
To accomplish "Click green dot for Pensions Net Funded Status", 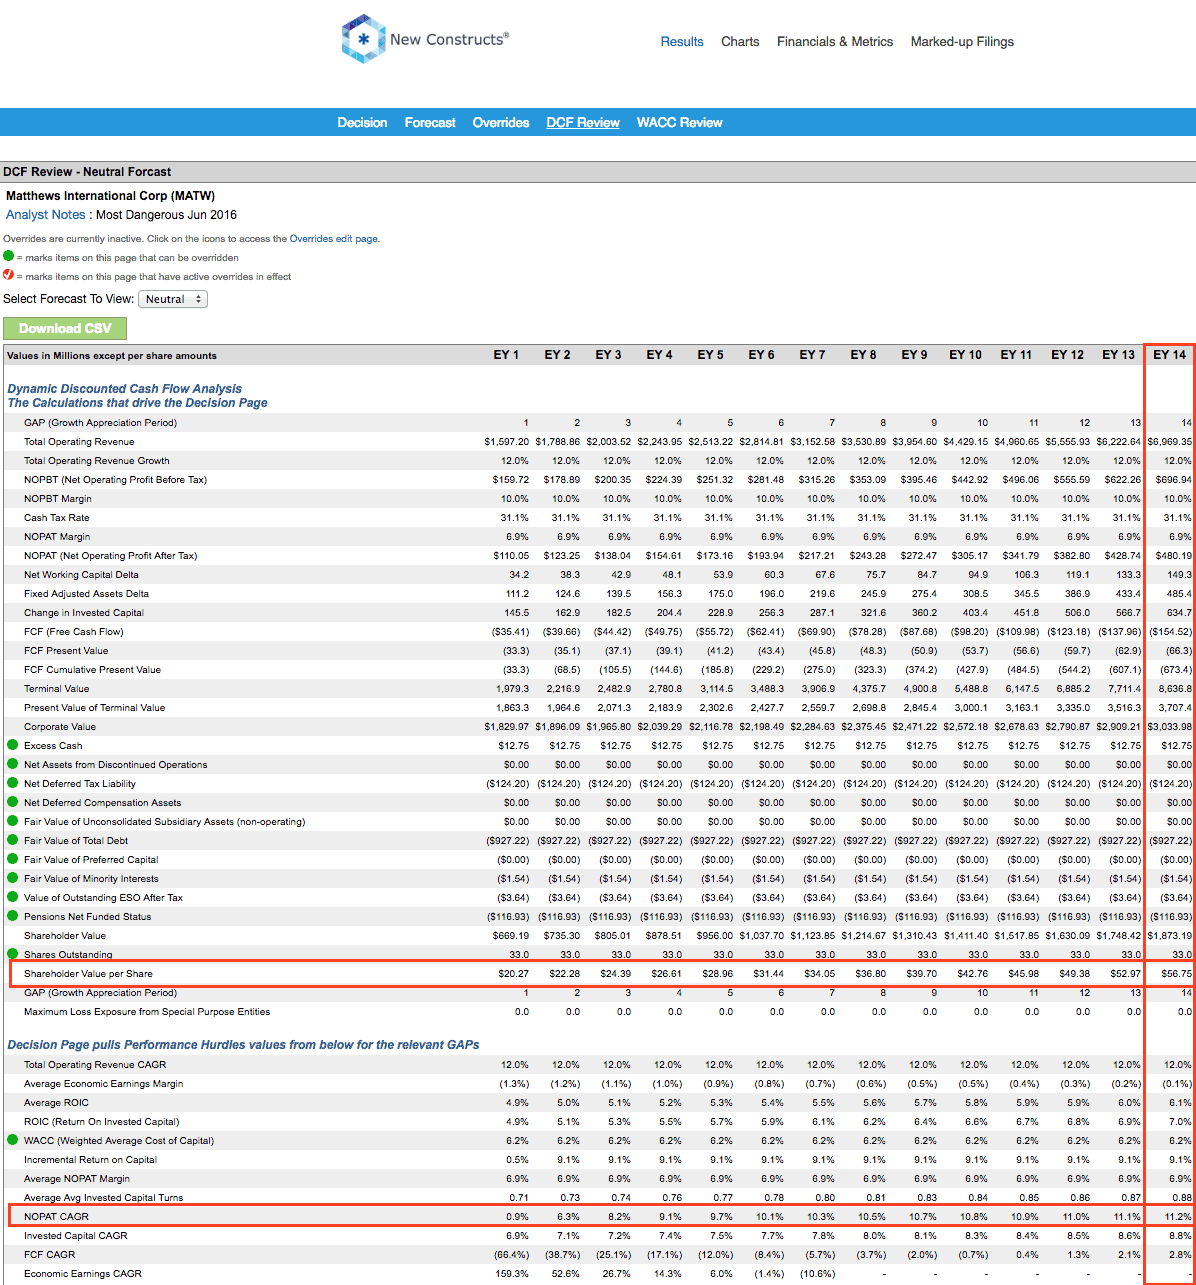I will click(x=12, y=916).
